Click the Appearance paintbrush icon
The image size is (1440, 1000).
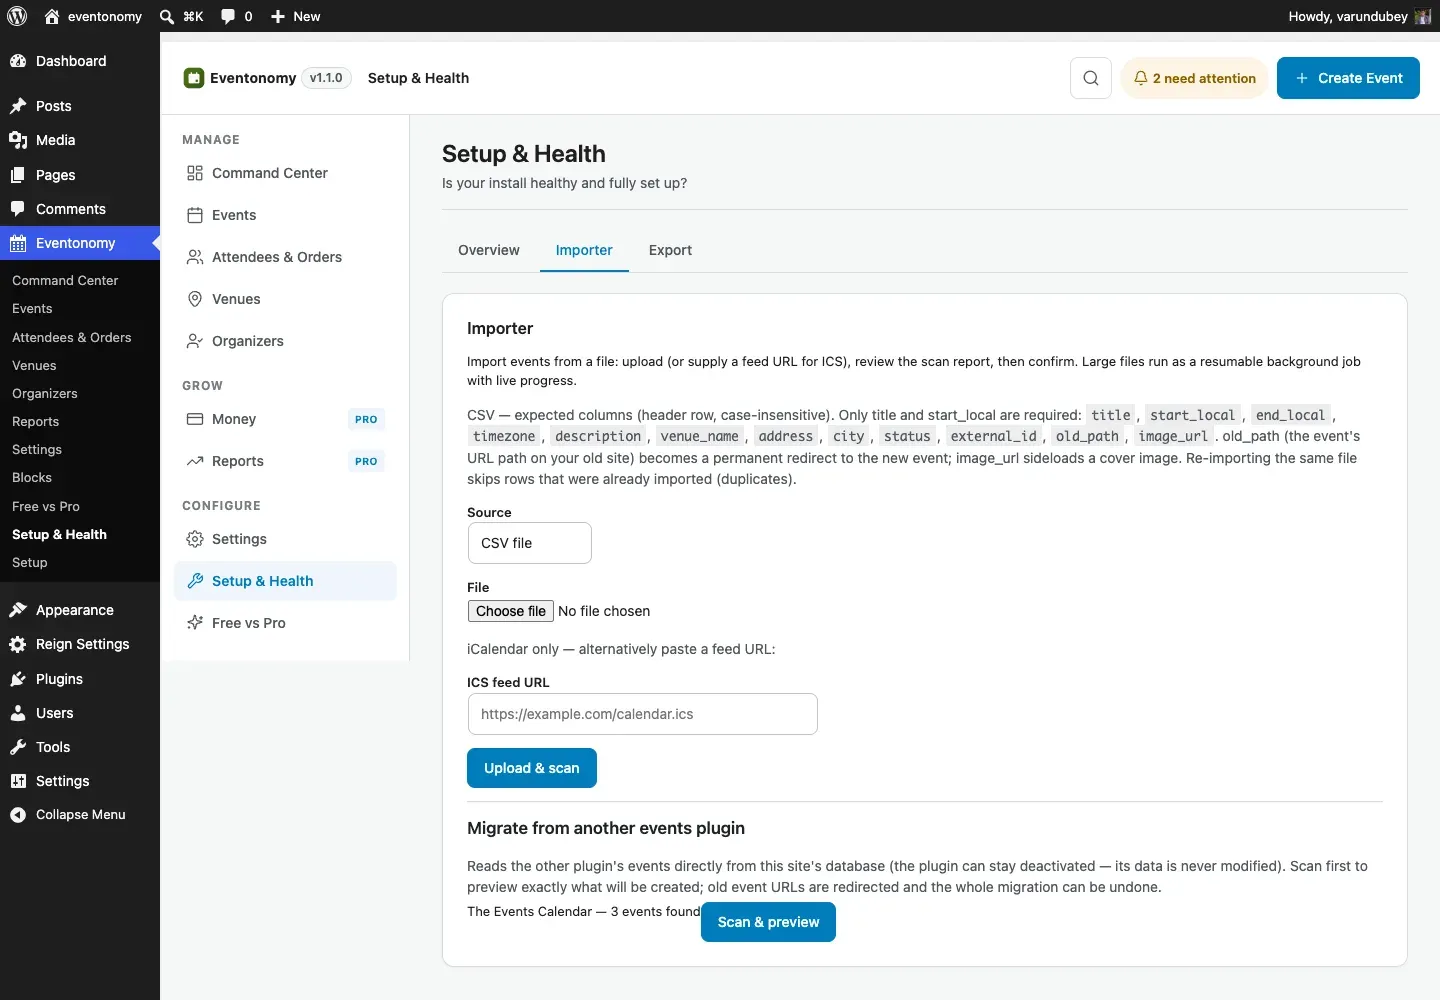[x=18, y=610]
